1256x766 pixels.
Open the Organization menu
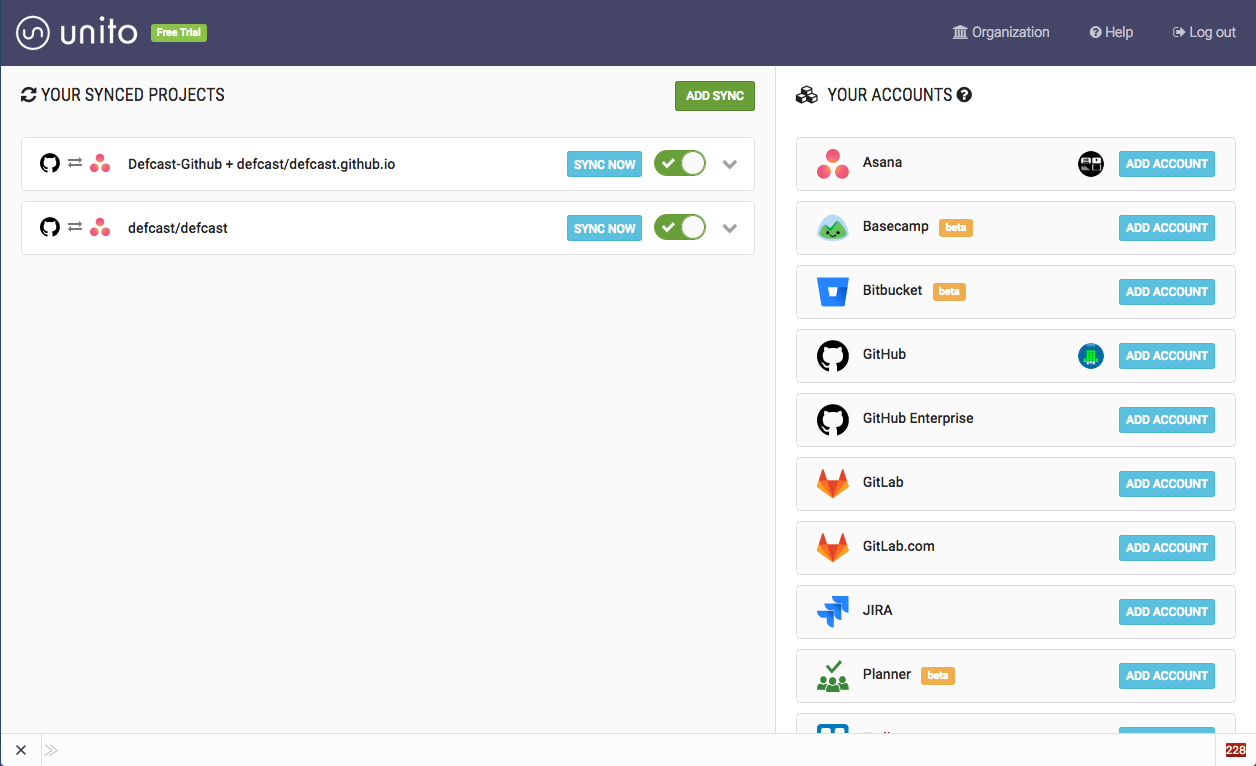[x=1001, y=32]
